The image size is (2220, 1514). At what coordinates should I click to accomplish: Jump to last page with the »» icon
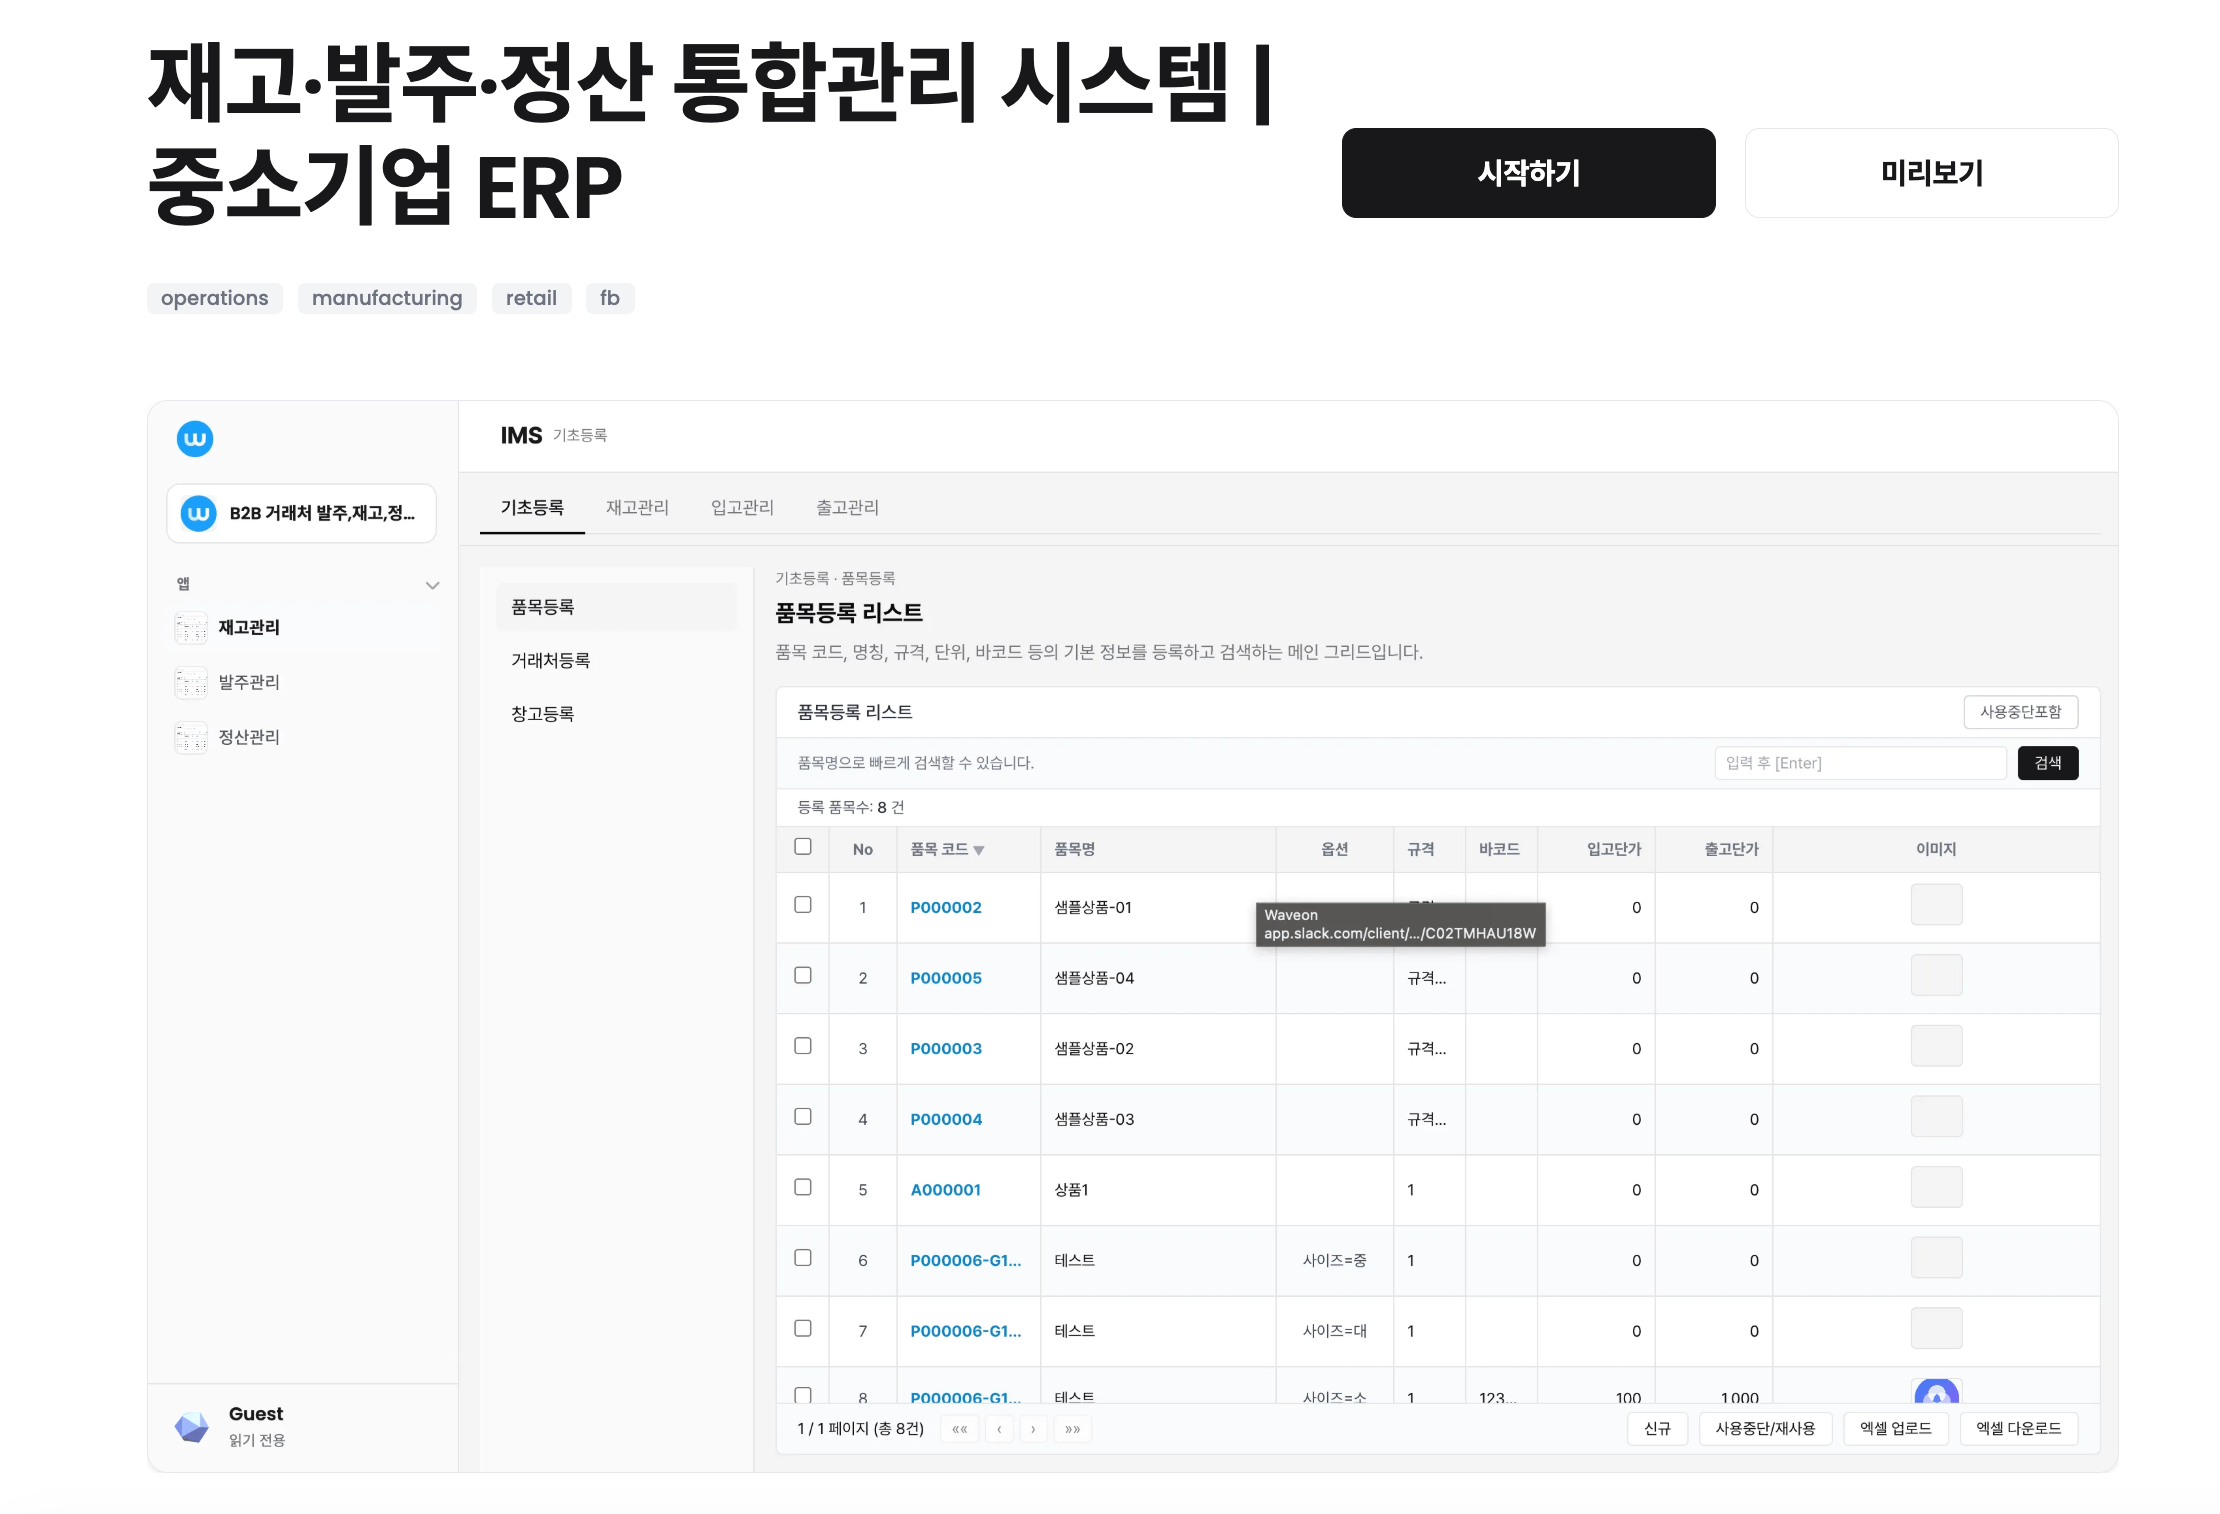[1073, 1429]
